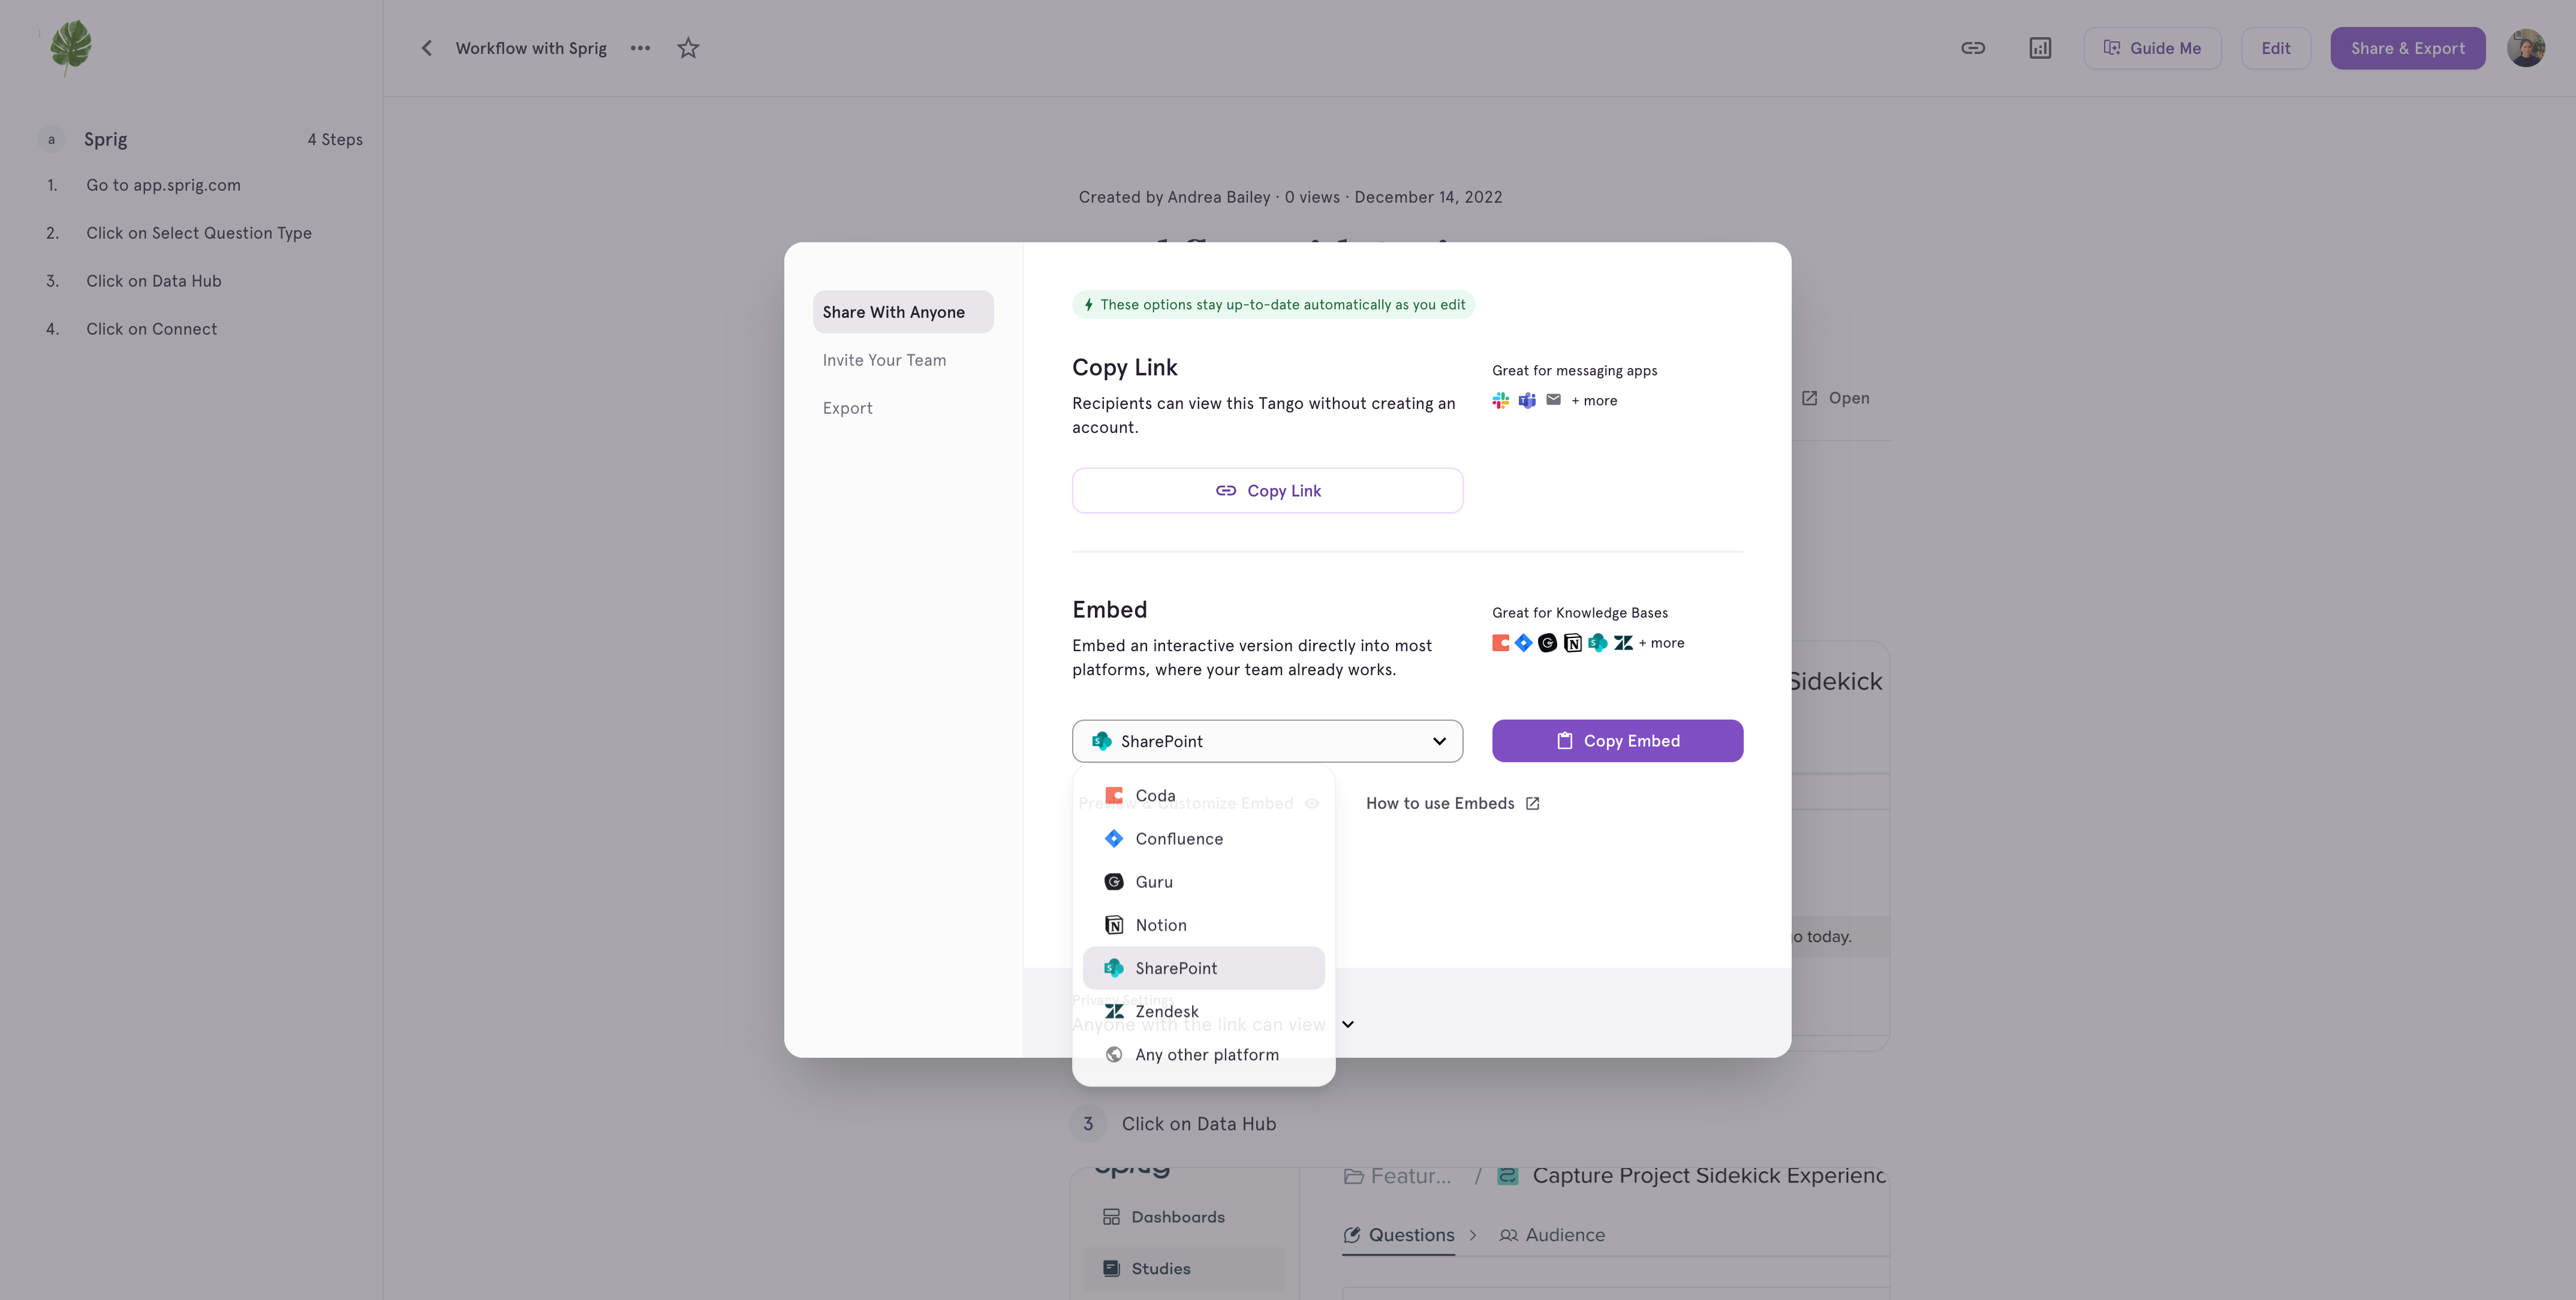Switch to Invite Your Team tab
Viewport: 2576px width, 1300px height.
coord(884,360)
